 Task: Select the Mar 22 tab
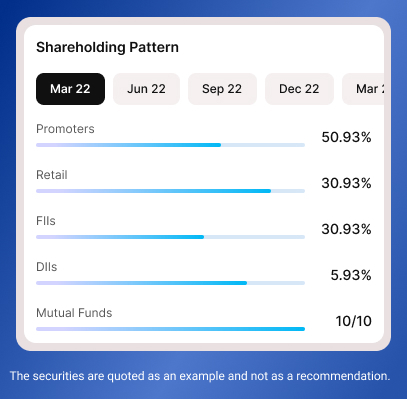point(70,89)
